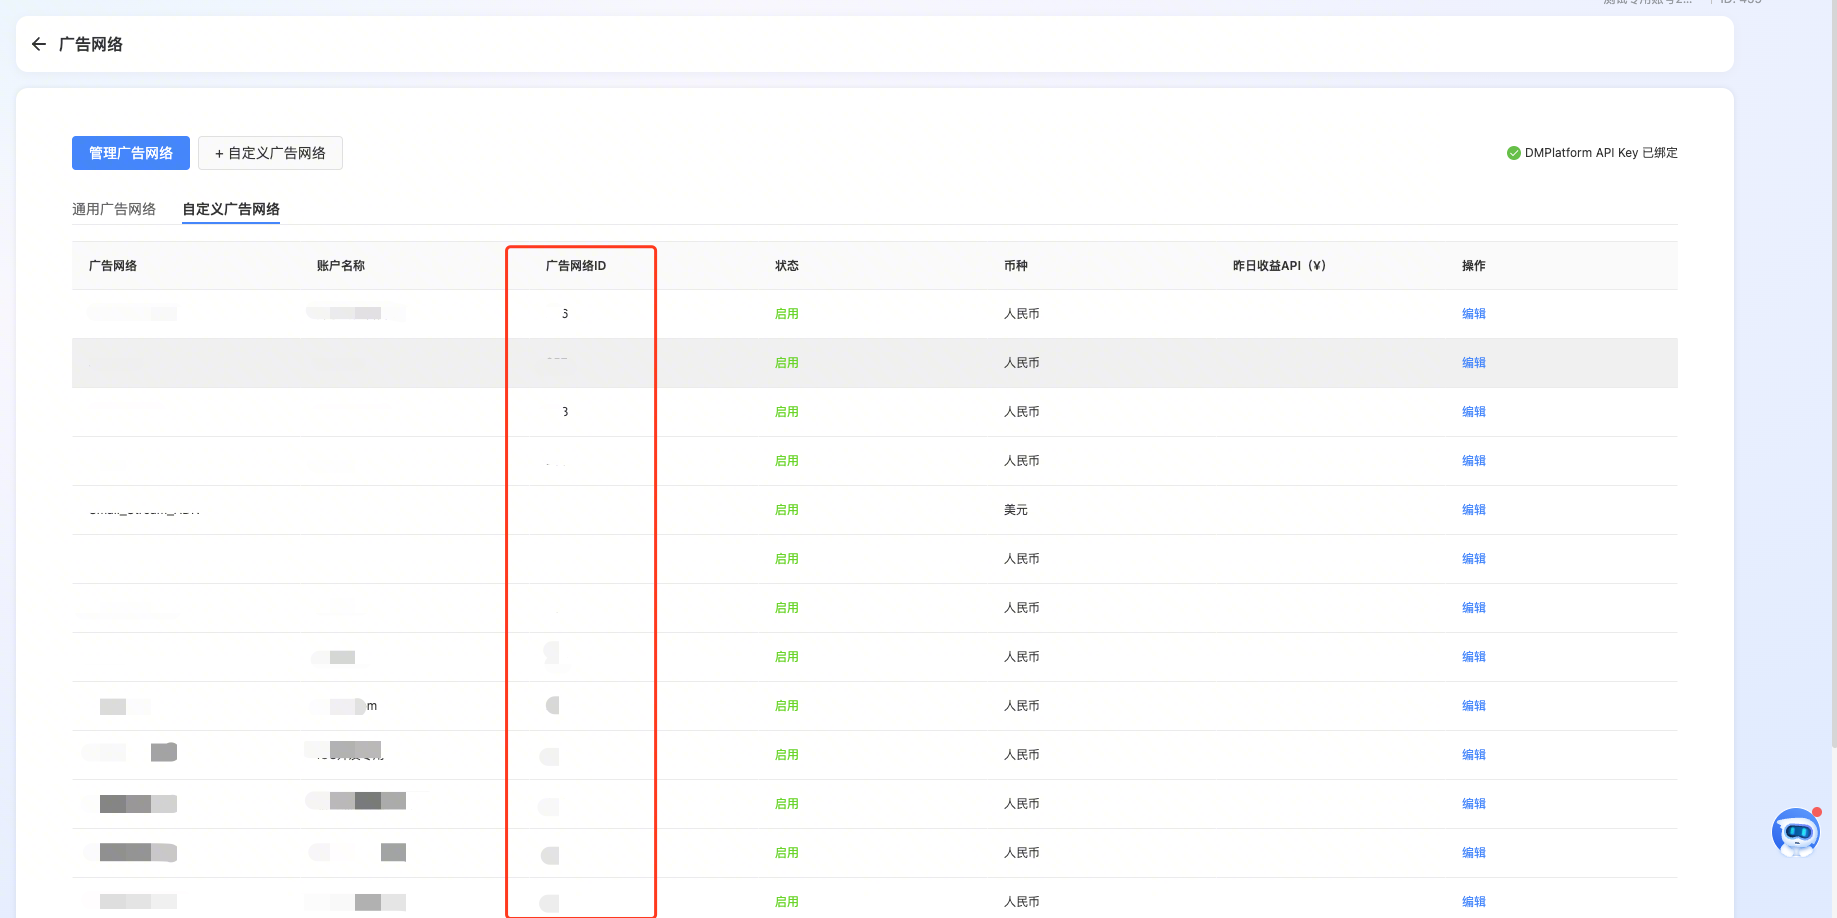
Task: Click the DMPlatform API Key 已绑定 label
Action: 1600,153
